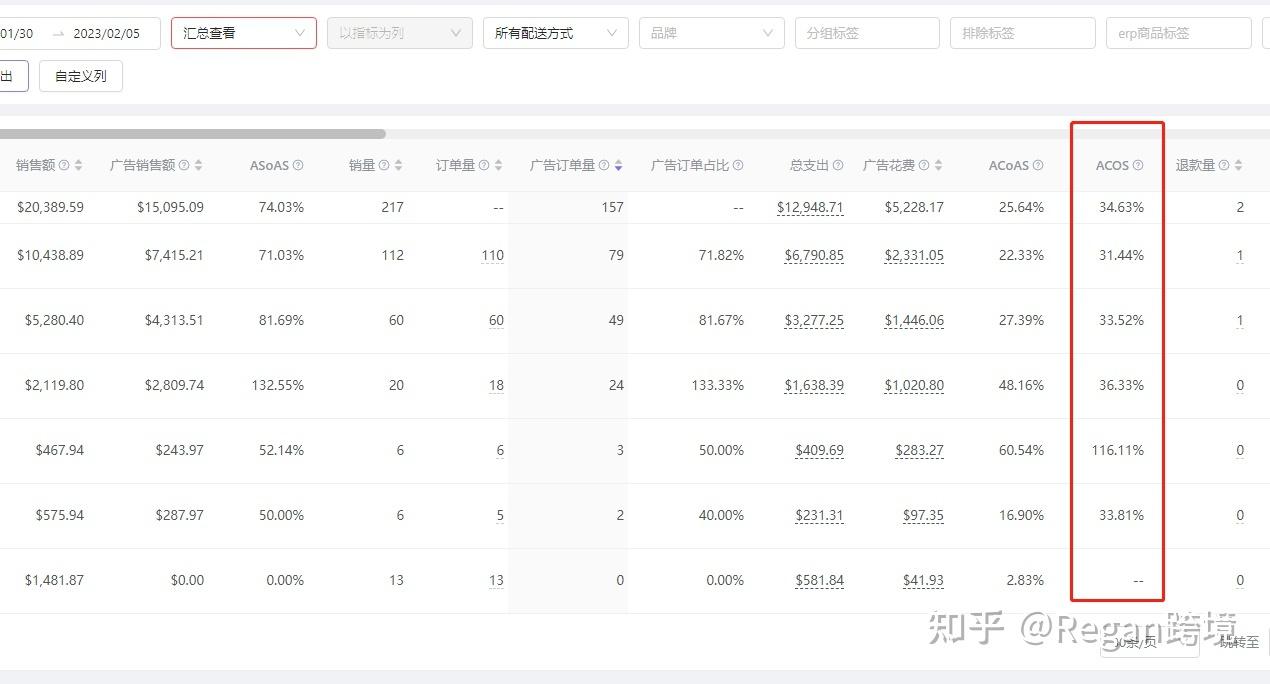1270x684 pixels.
Task: Open ad spend link $1,020.80
Action: [914, 386]
